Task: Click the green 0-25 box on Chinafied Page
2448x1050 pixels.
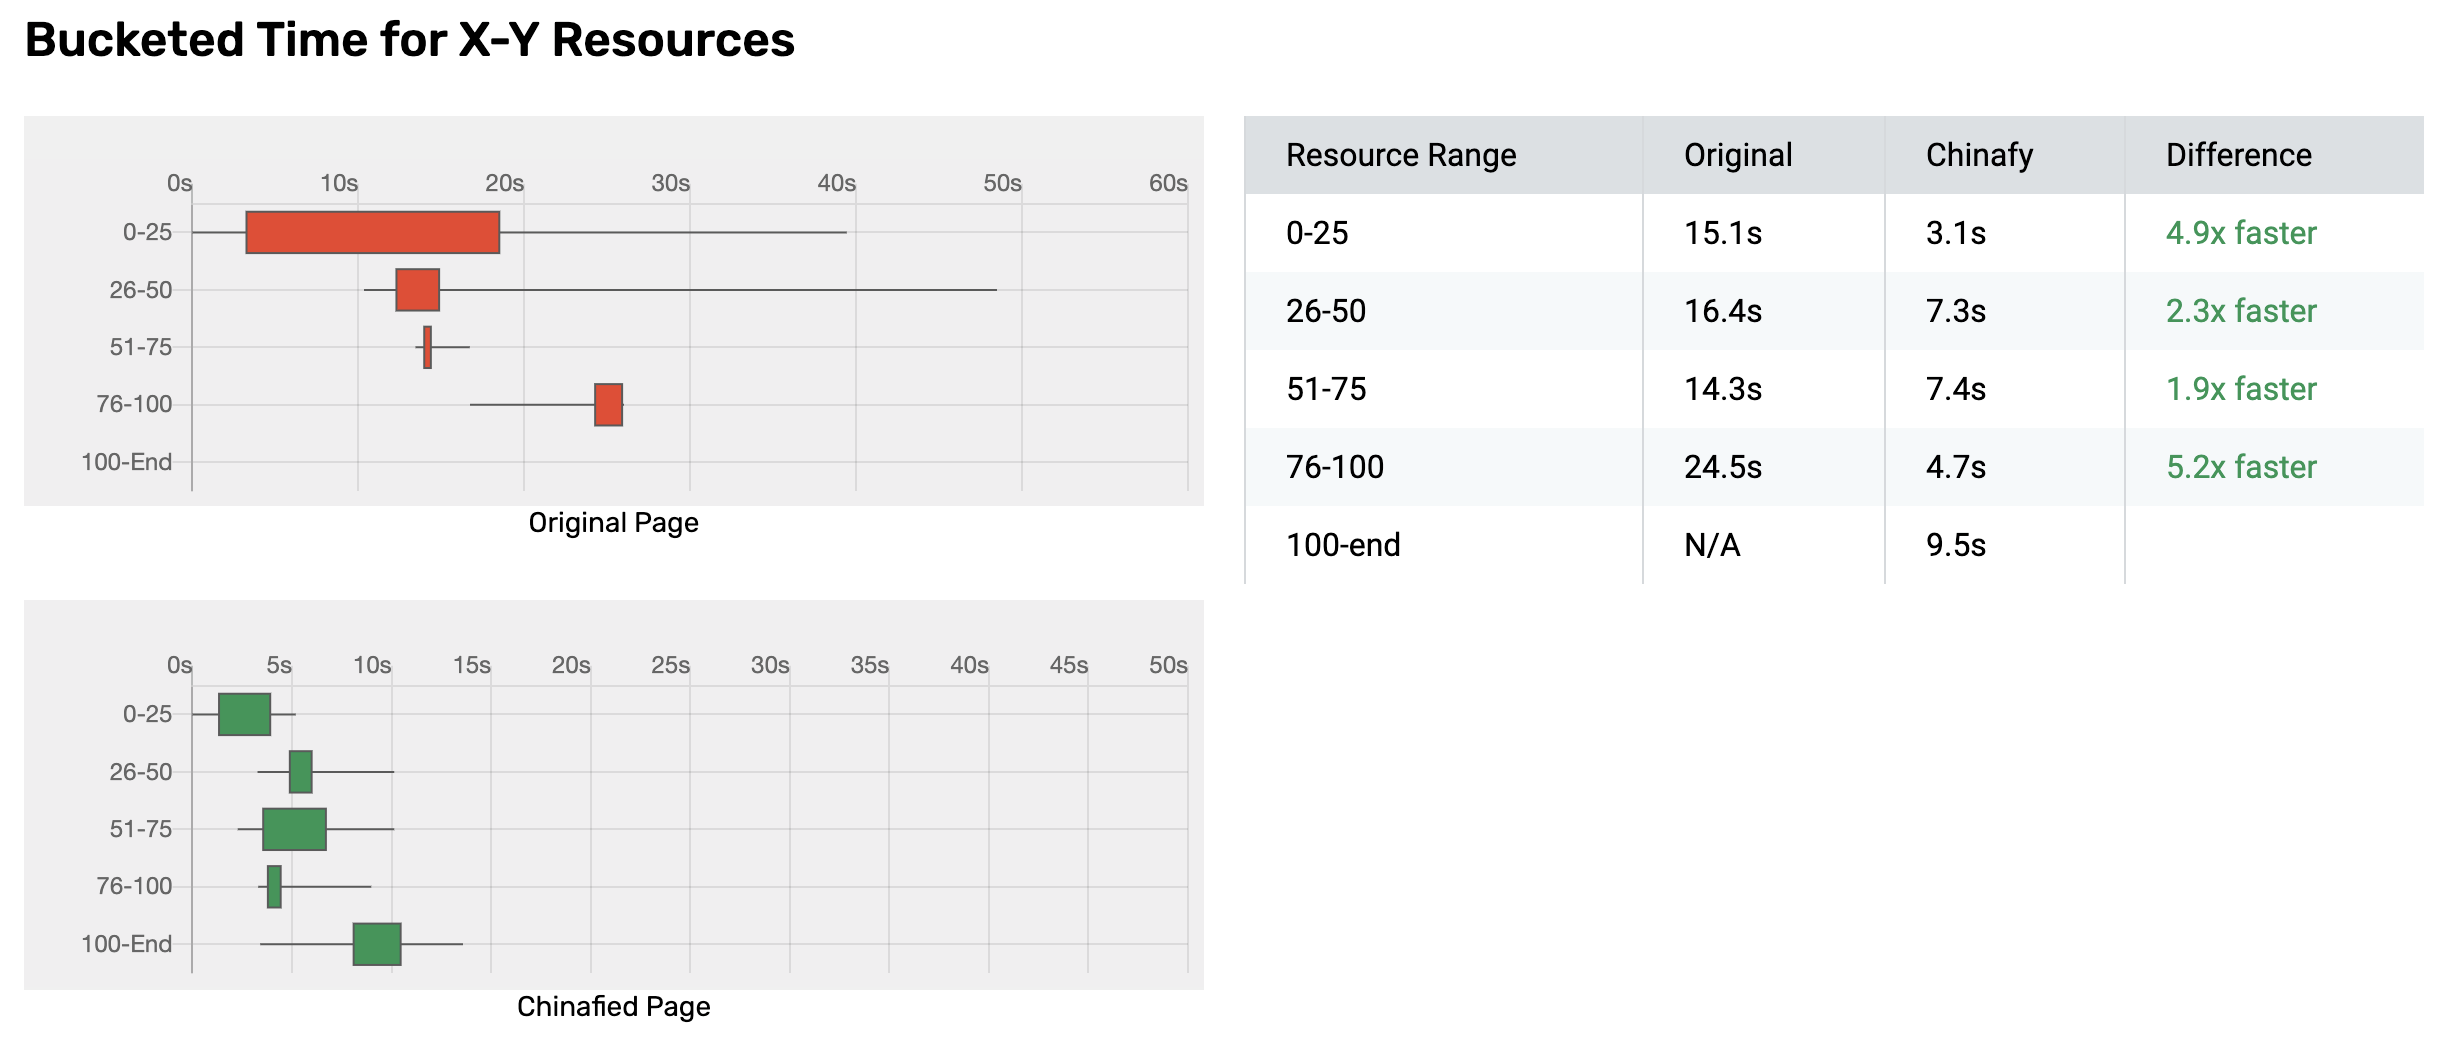Action: 244,714
